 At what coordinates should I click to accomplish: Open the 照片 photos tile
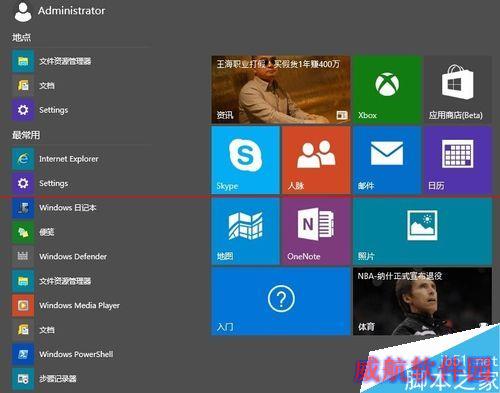click(x=422, y=231)
